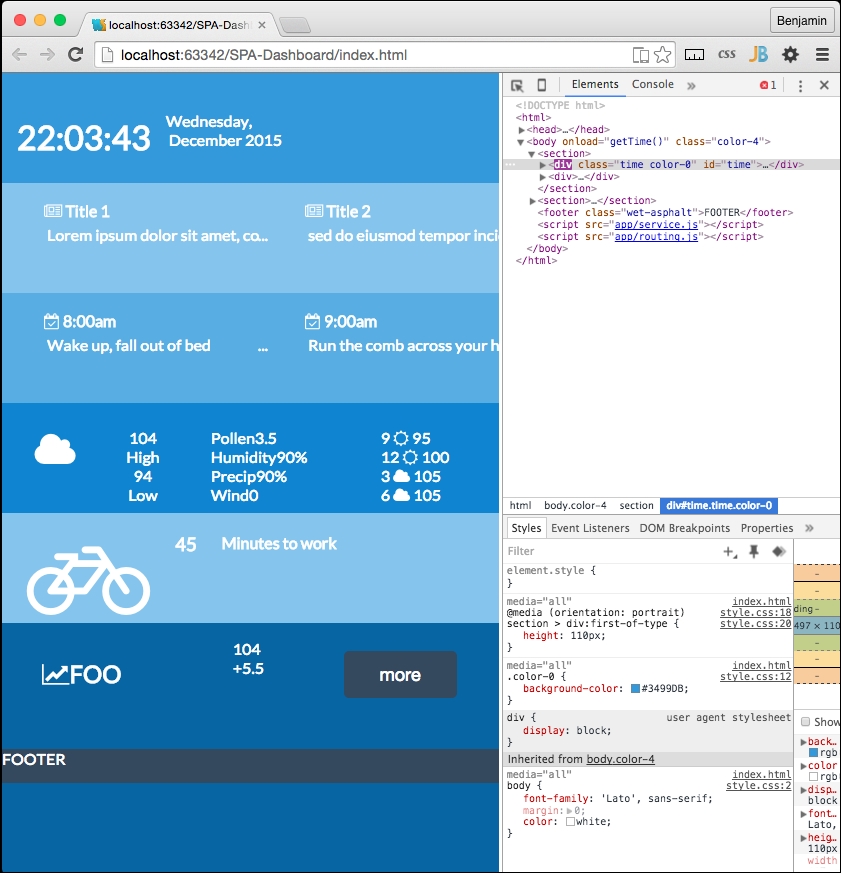The height and width of the screenshot is (873, 841).
Task: Toggle element state with the pin icon
Action: click(x=754, y=551)
